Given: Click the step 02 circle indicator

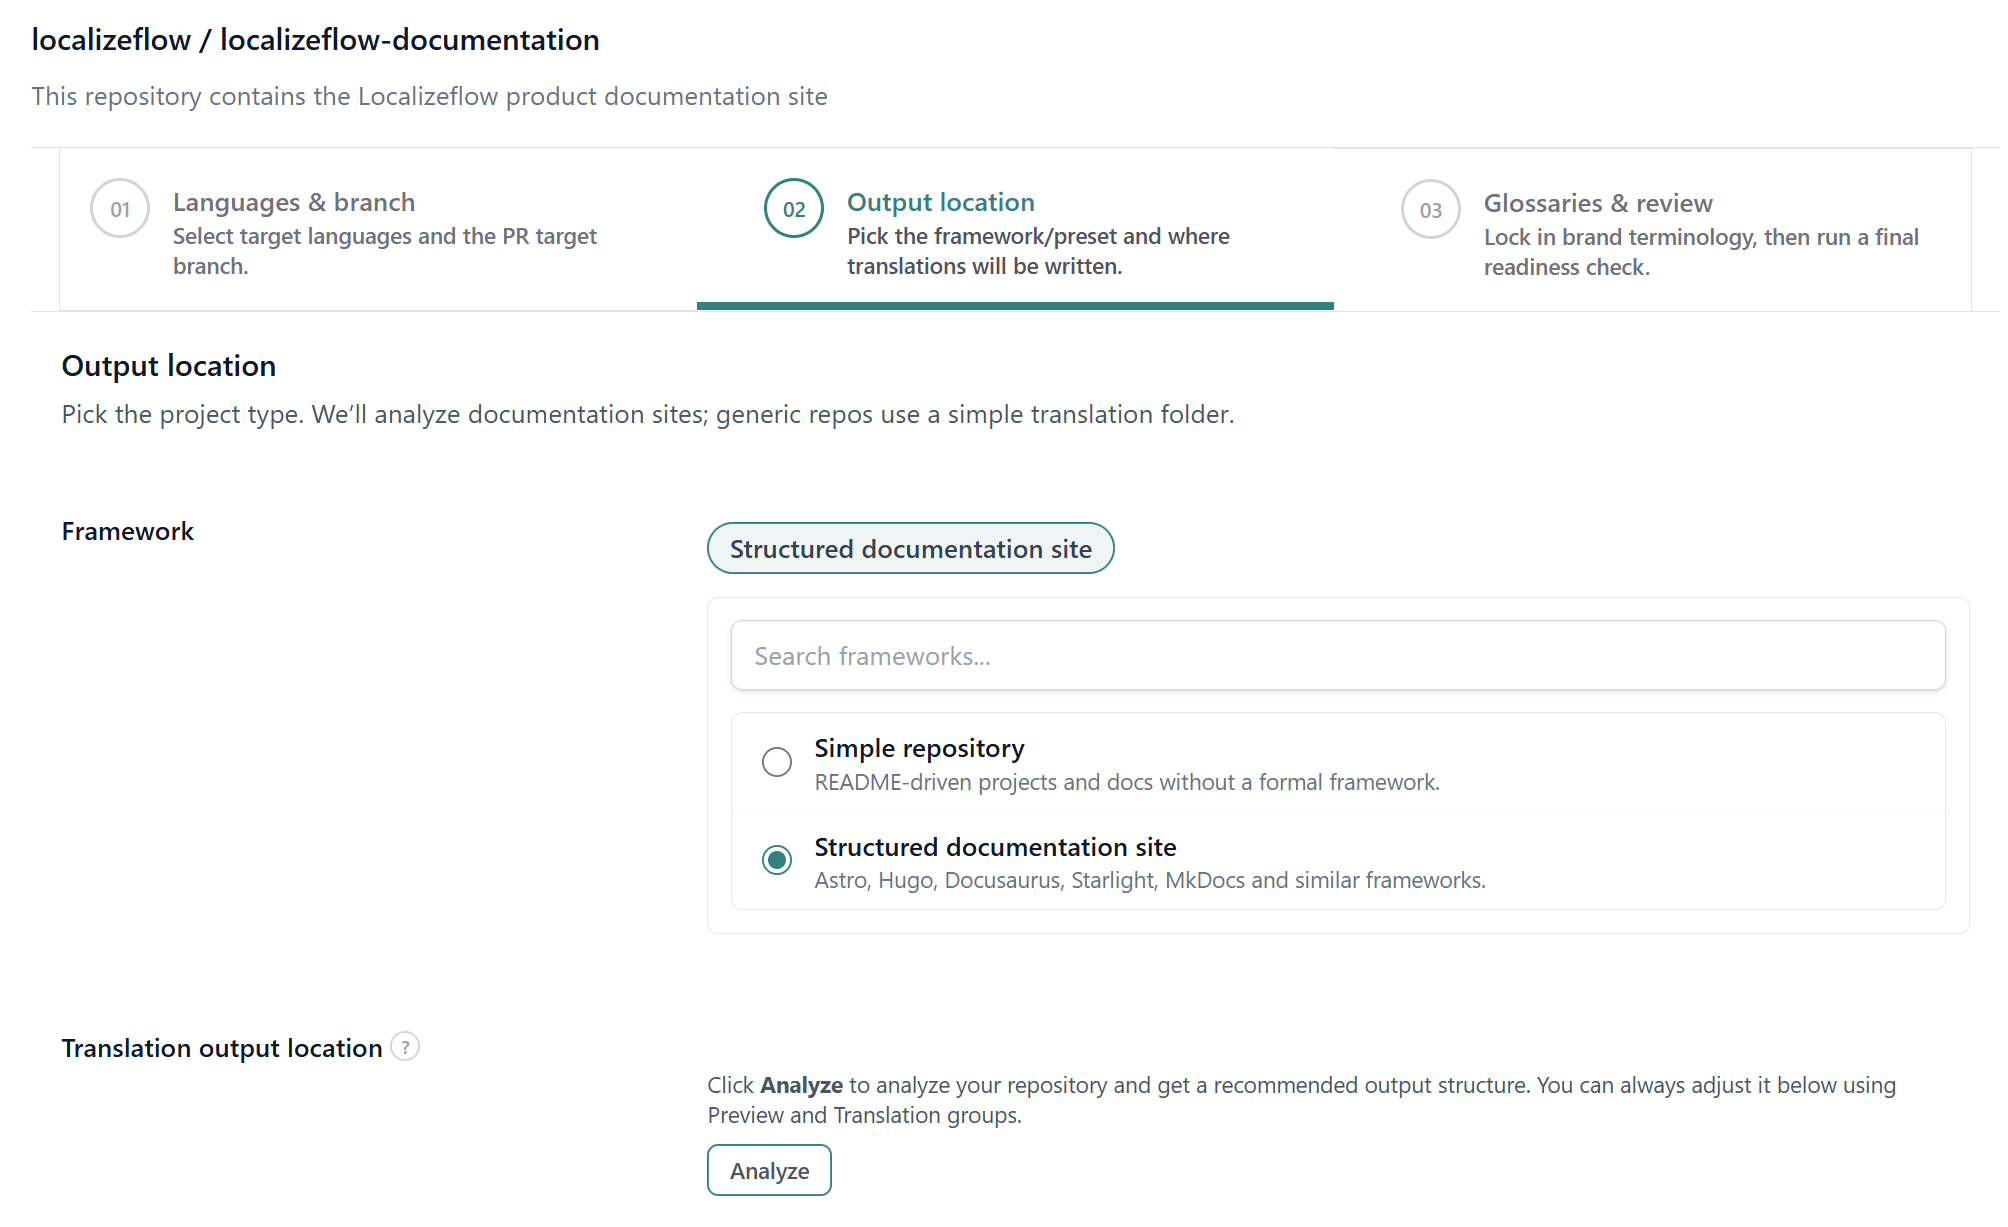Looking at the screenshot, I should coord(793,209).
